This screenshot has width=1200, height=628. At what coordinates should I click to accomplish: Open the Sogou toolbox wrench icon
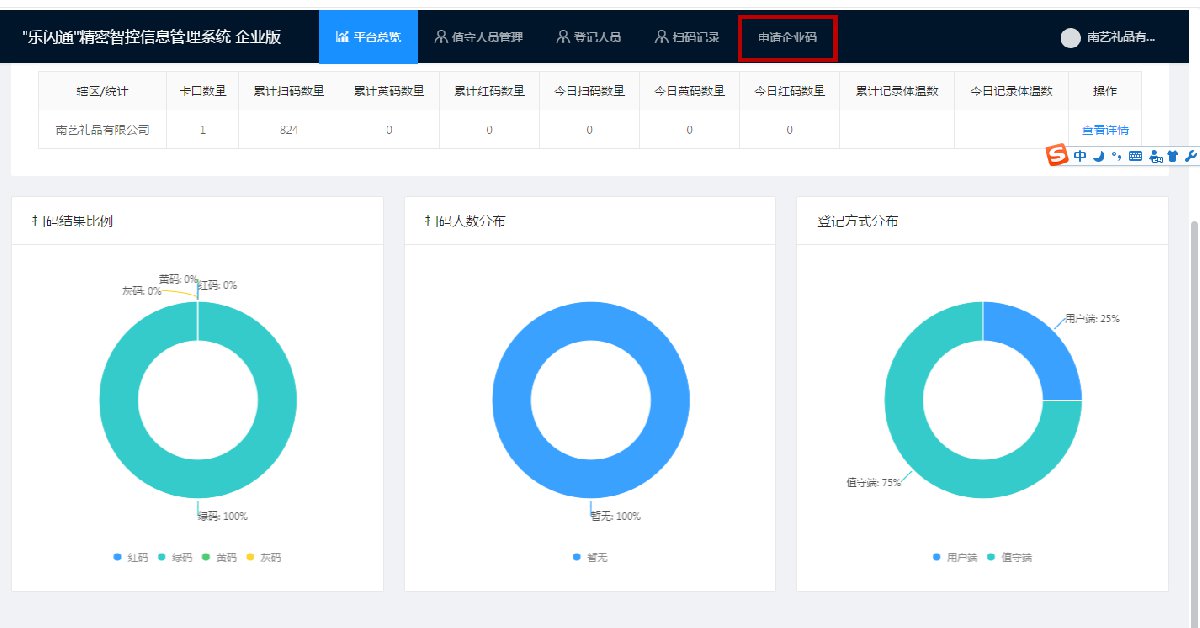click(x=1189, y=157)
